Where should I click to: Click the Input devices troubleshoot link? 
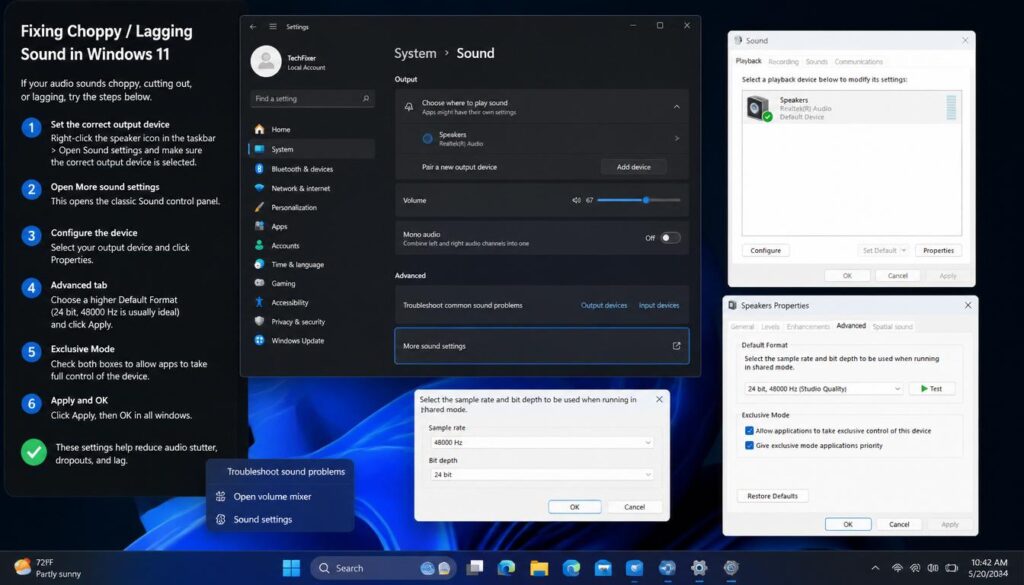(659, 306)
